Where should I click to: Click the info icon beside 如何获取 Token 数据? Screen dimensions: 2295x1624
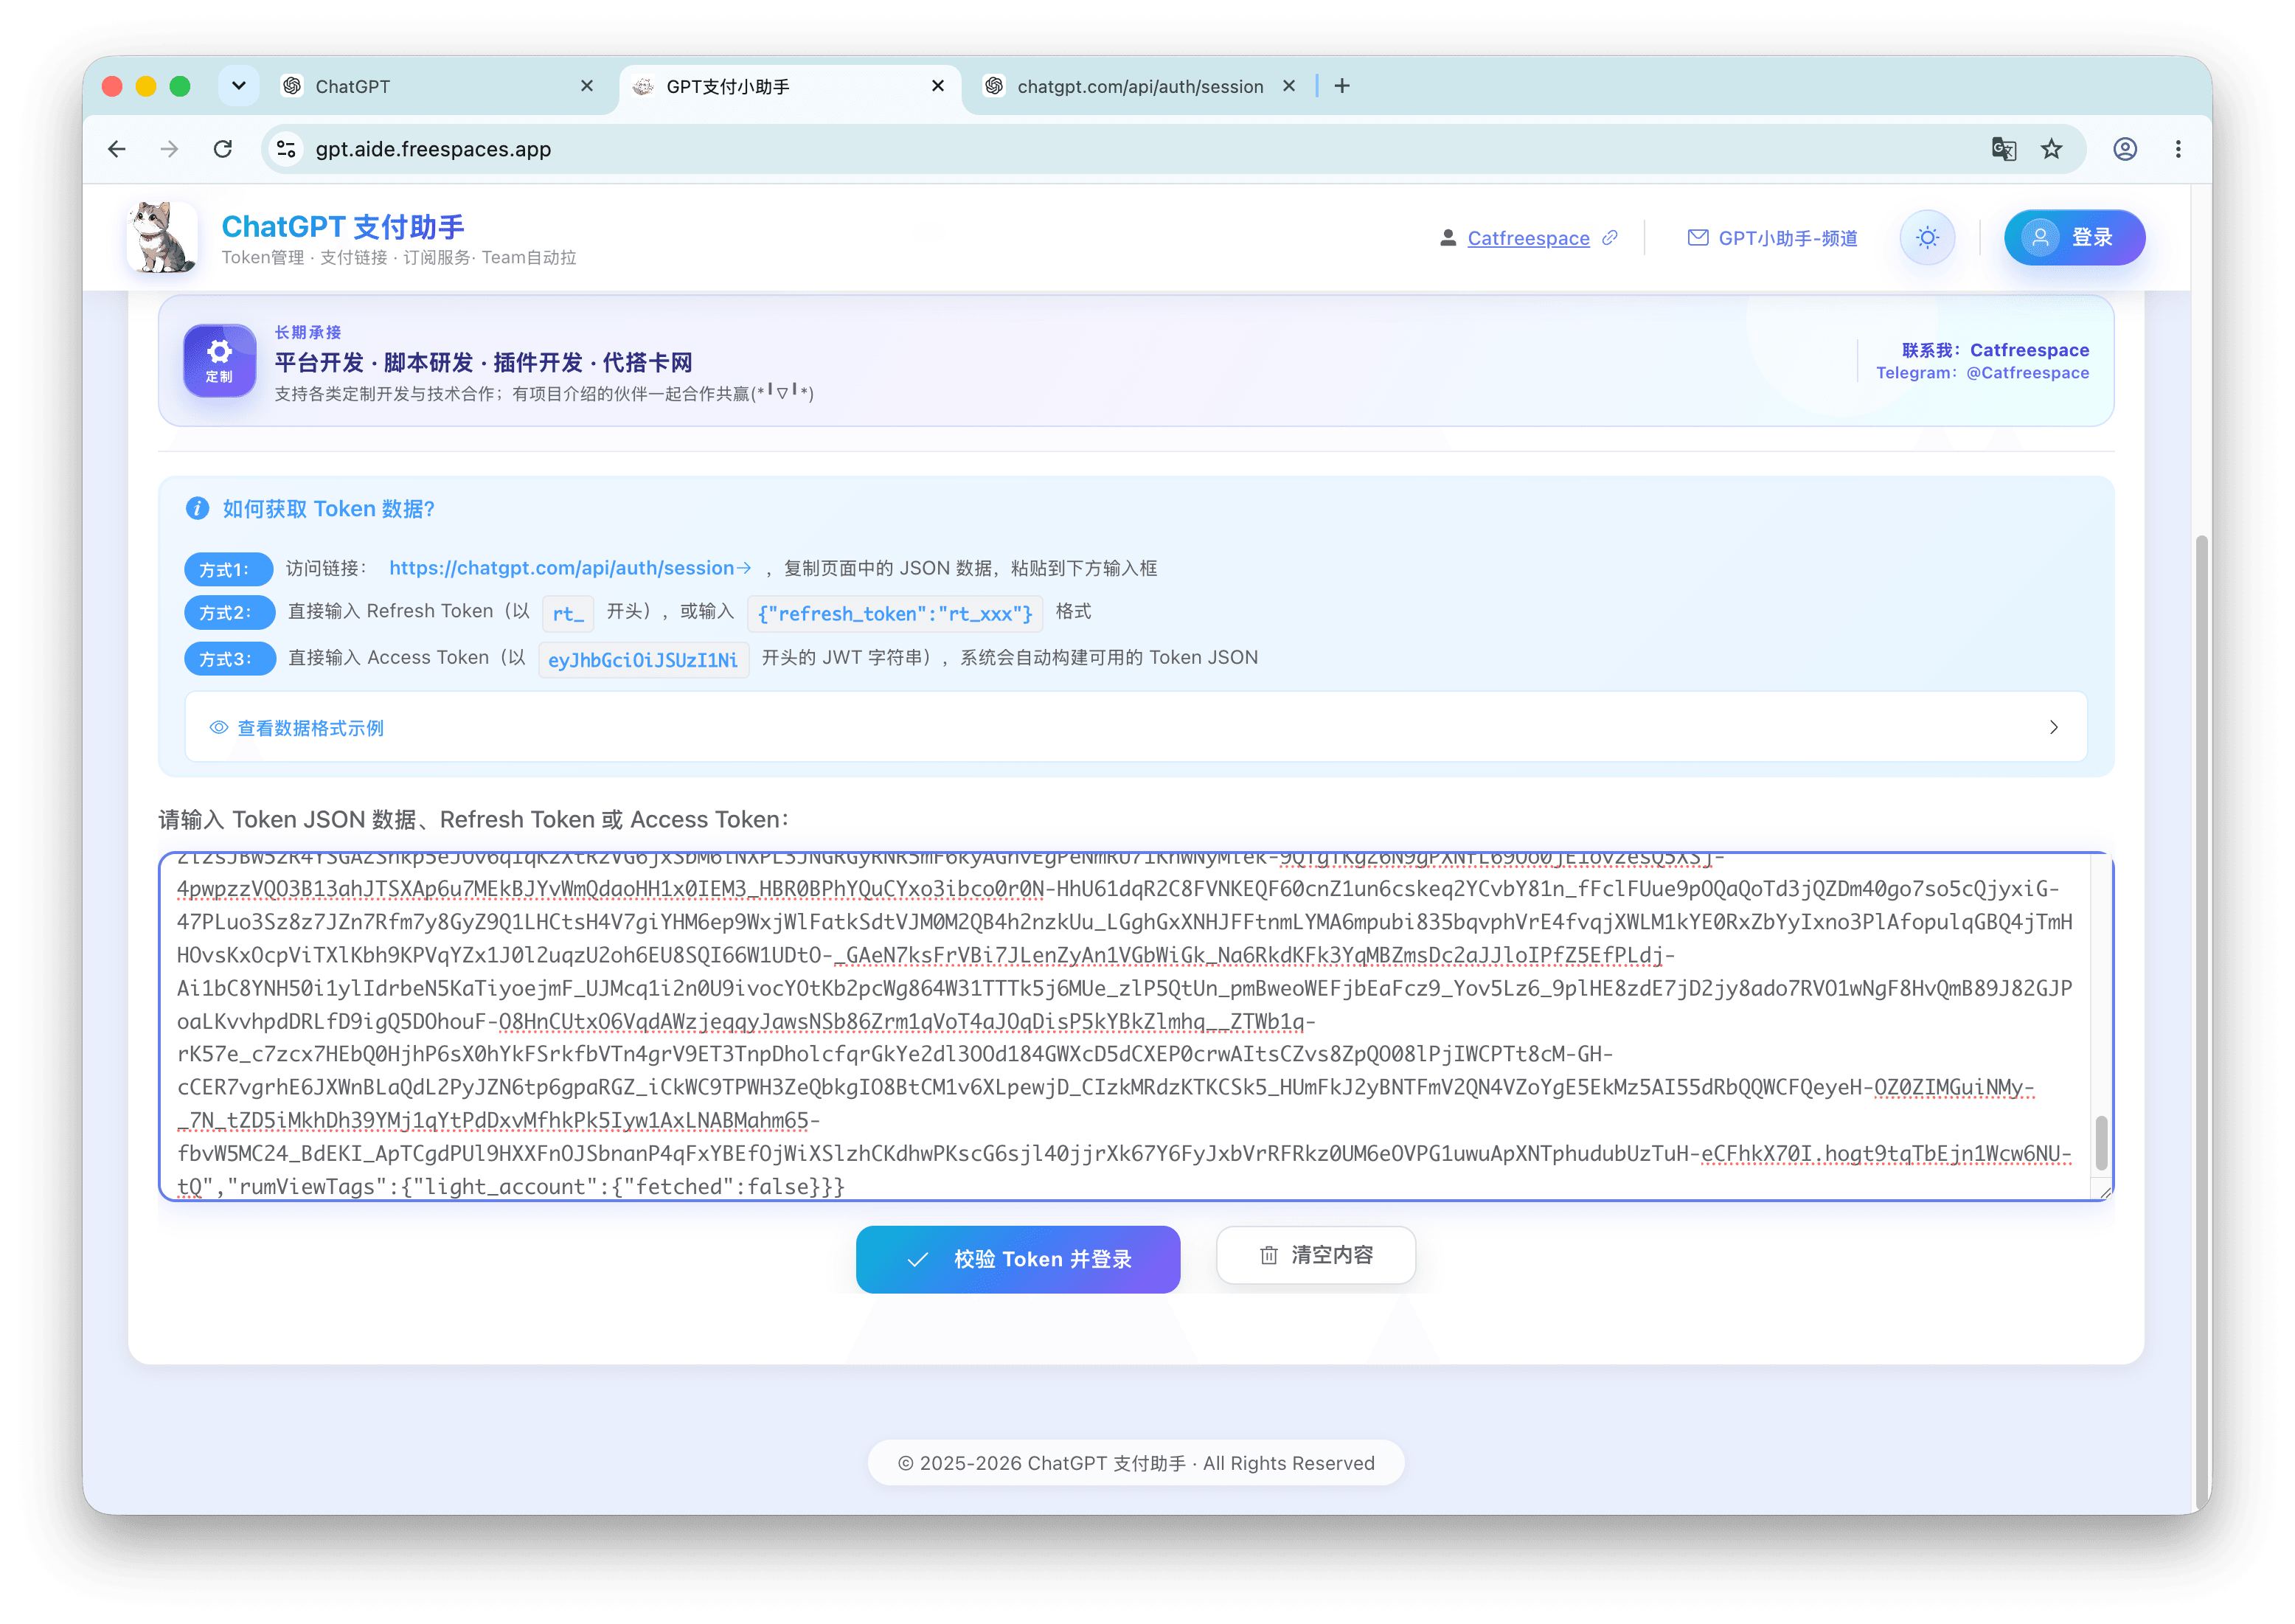pyautogui.click(x=197, y=509)
